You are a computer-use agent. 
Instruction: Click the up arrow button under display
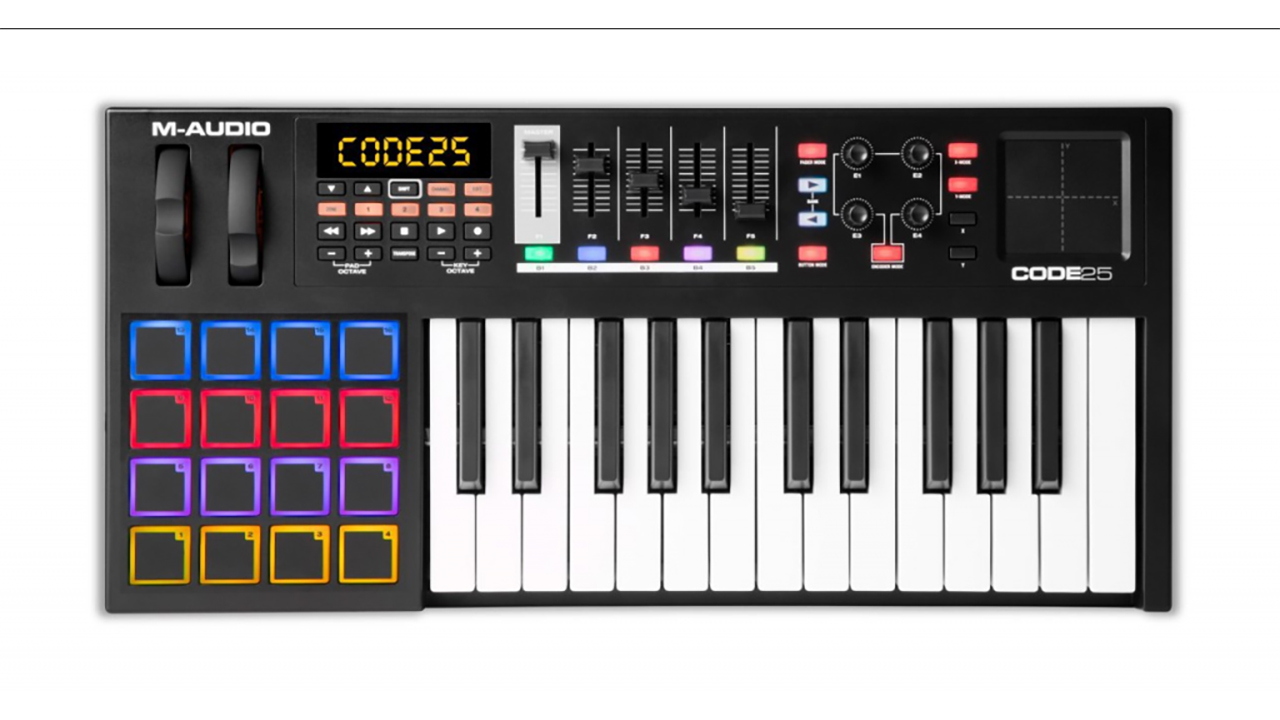pyautogui.click(x=368, y=188)
